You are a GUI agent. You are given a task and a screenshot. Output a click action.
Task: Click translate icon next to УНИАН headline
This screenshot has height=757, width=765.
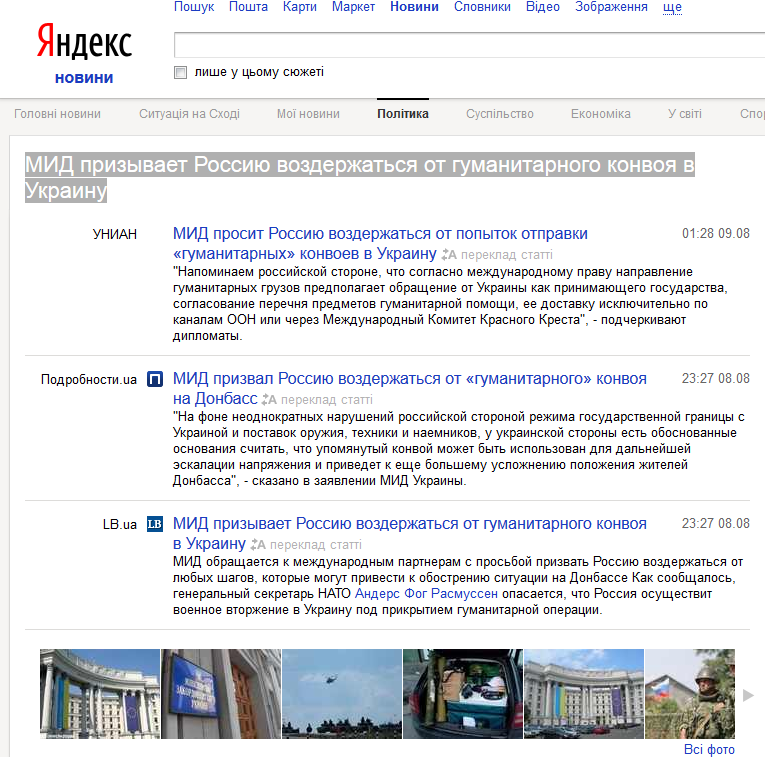pos(448,255)
